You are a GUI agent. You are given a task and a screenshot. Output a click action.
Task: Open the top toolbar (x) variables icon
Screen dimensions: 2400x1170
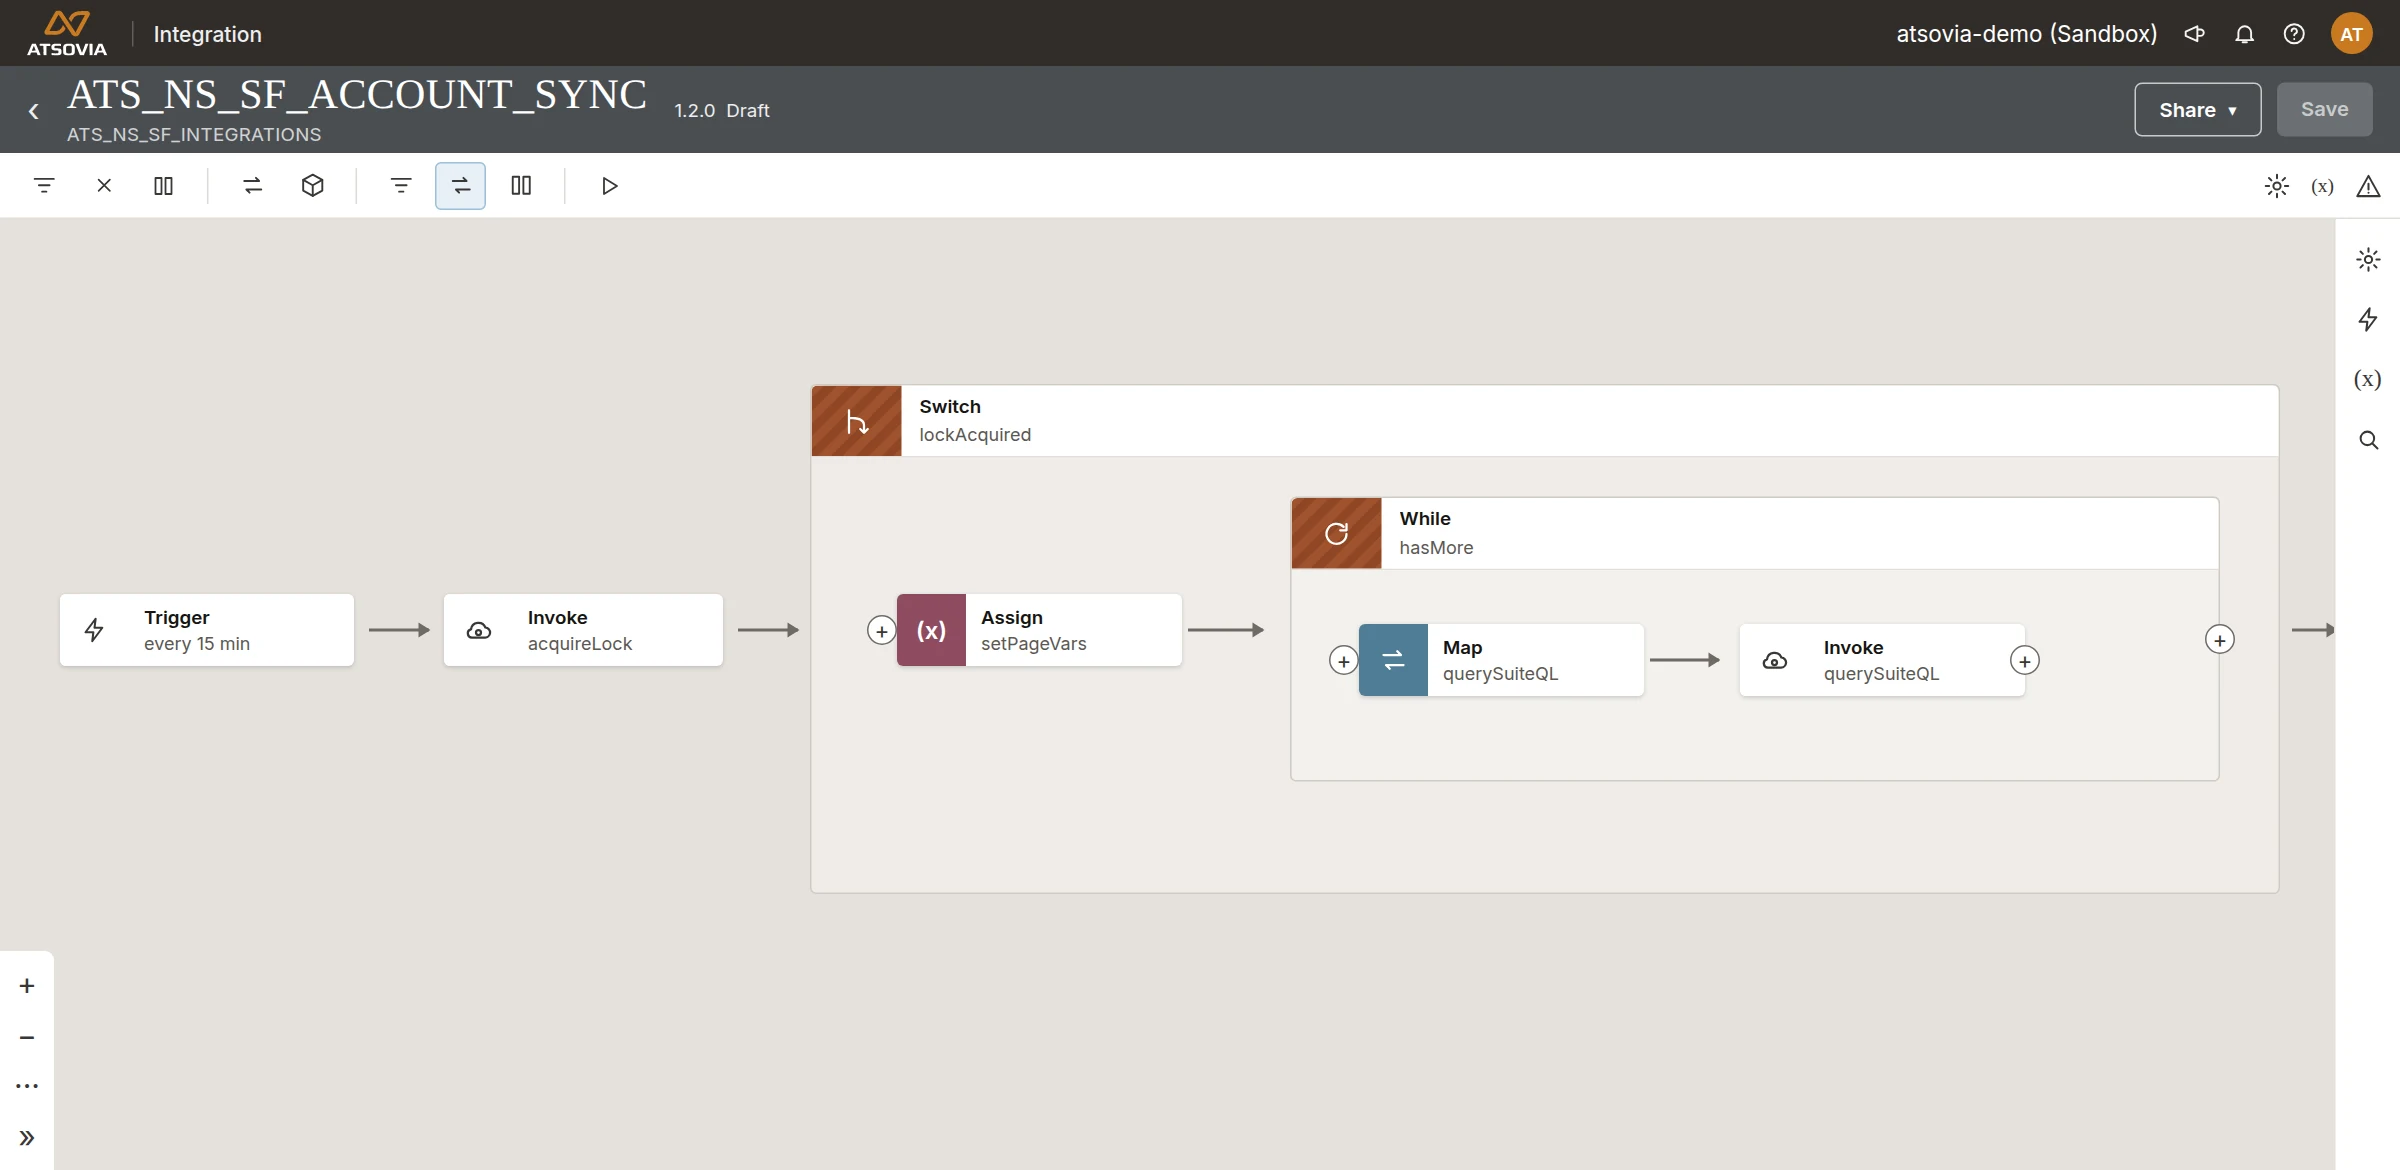(x=2322, y=186)
